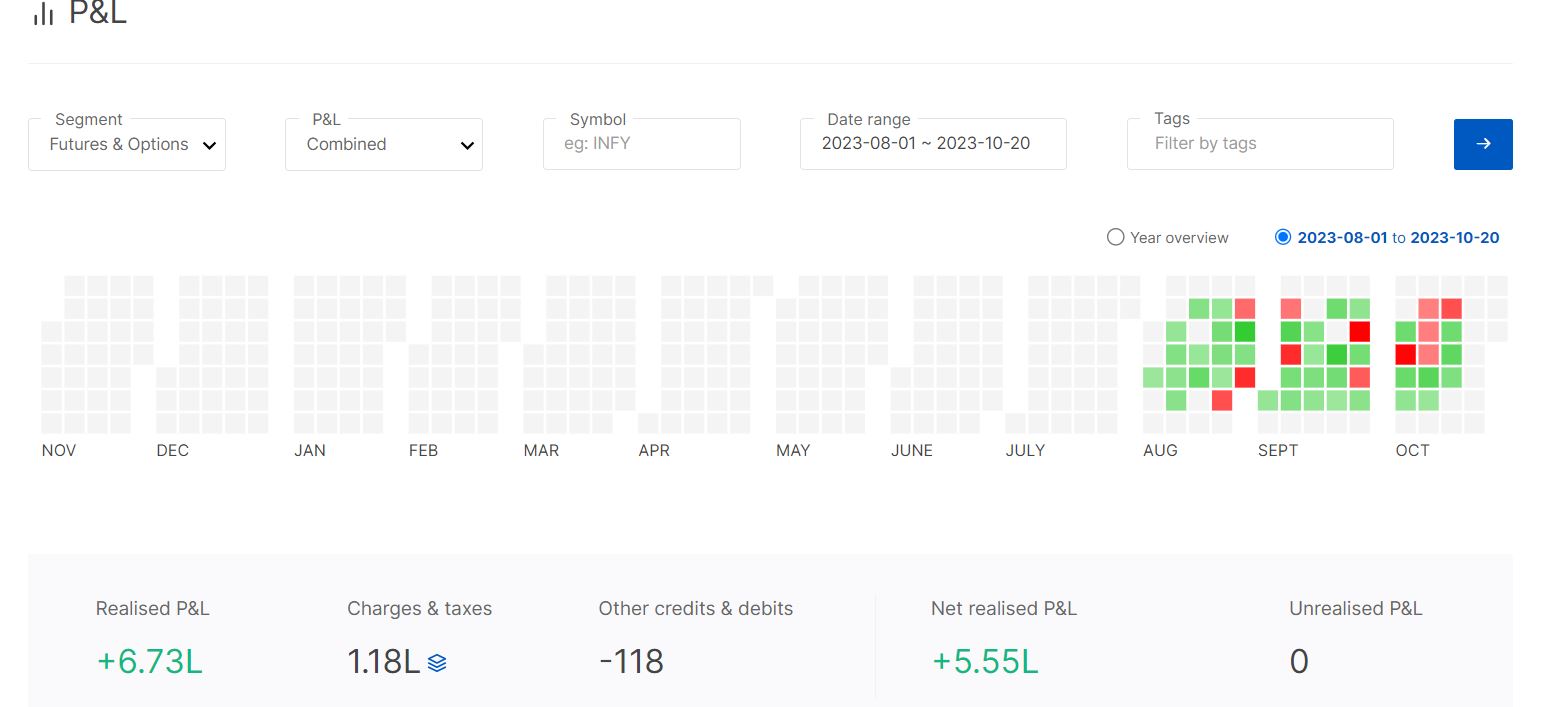
Task: Click the Charges & taxes label
Action: click(420, 609)
